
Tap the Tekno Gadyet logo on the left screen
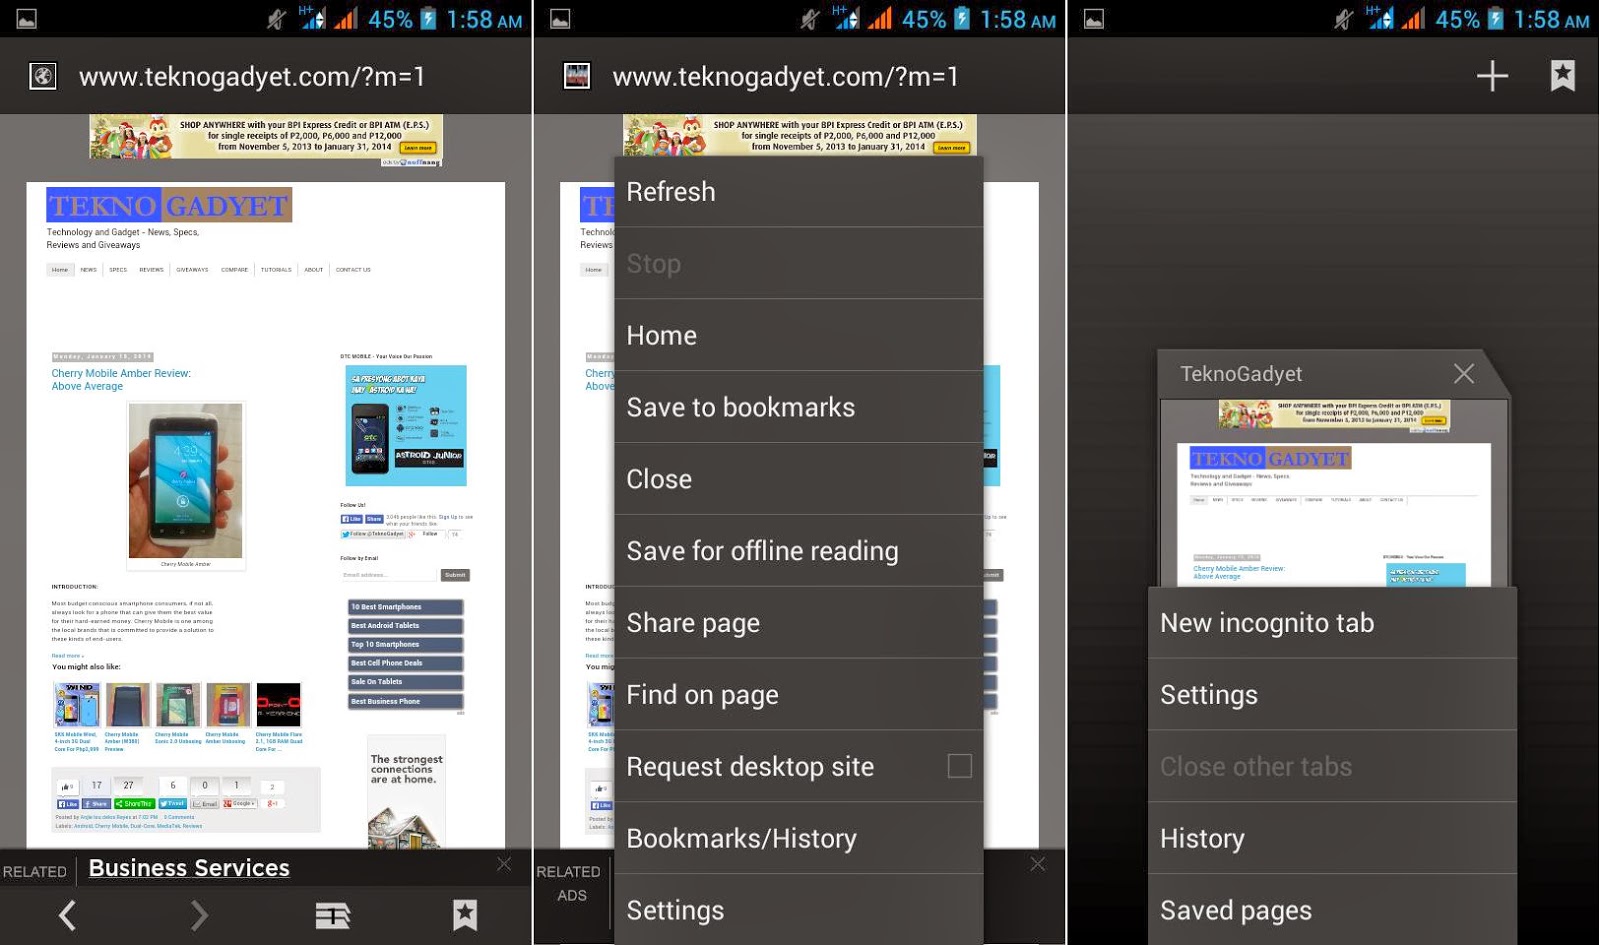pos(169,205)
